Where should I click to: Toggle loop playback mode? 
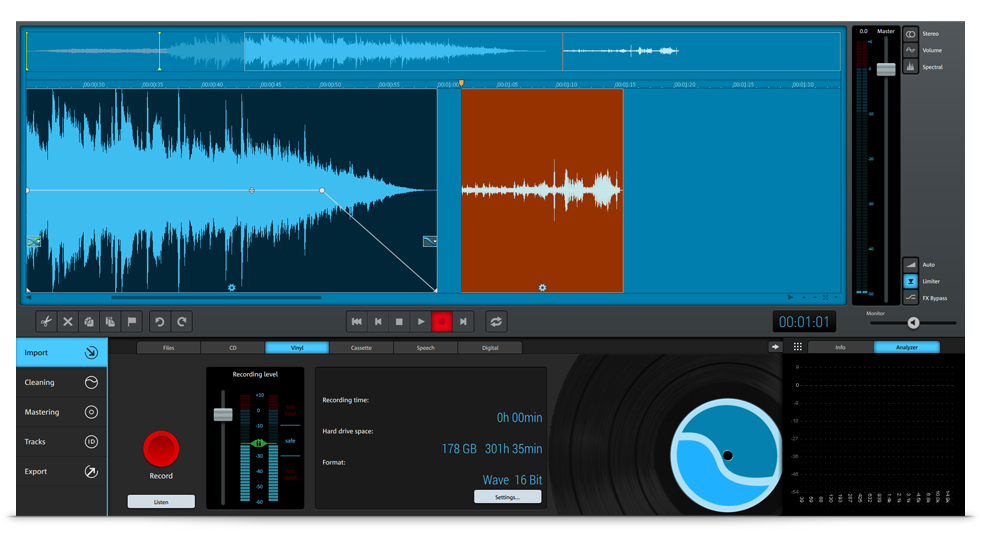click(x=496, y=322)
